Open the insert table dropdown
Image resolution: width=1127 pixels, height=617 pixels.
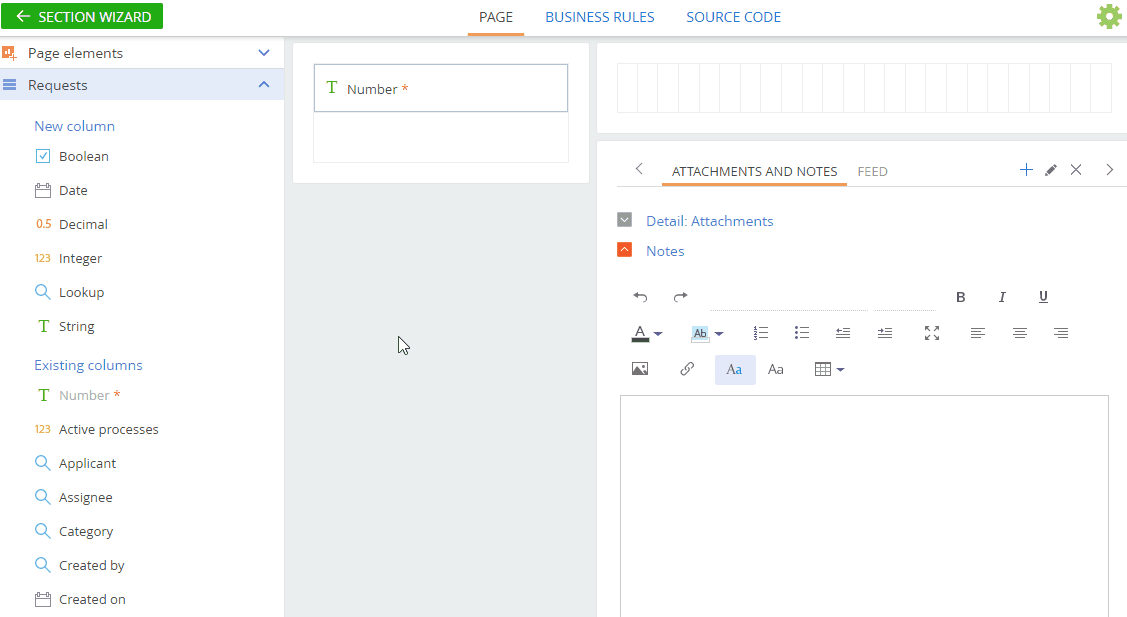(x=829, y=370)
